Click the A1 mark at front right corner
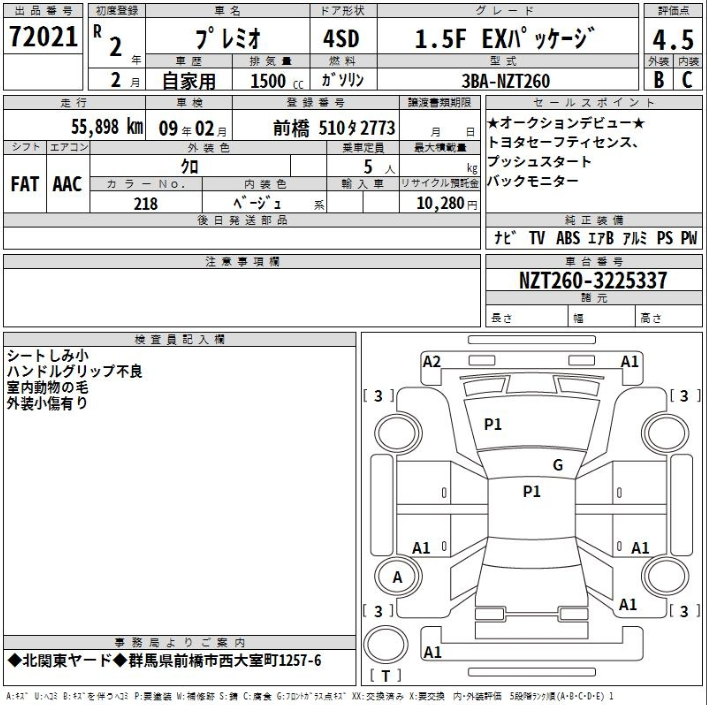 coord(630,362)
